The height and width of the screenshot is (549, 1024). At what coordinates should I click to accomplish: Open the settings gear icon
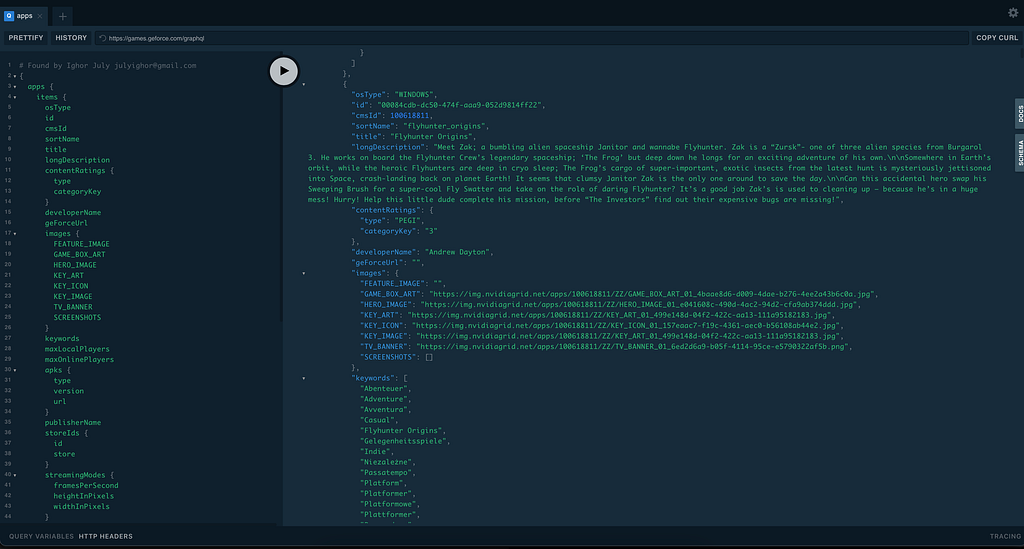click(1013, 12)
